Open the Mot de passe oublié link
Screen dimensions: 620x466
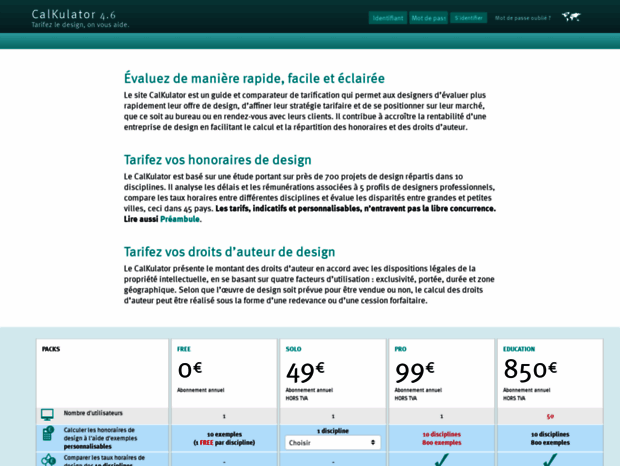522,18
